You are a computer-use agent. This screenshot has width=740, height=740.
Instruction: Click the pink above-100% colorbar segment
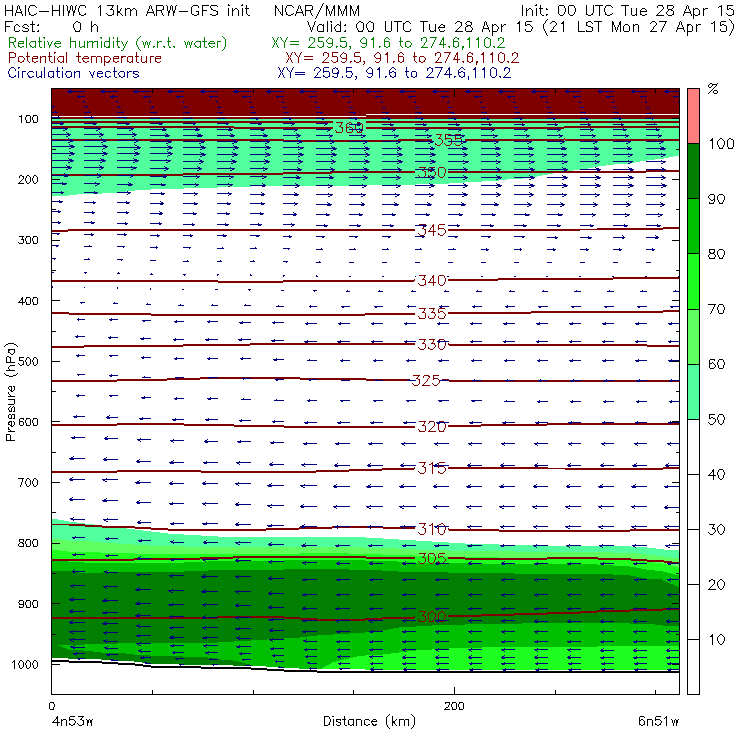pyautogui.click(x=693, y=116)
